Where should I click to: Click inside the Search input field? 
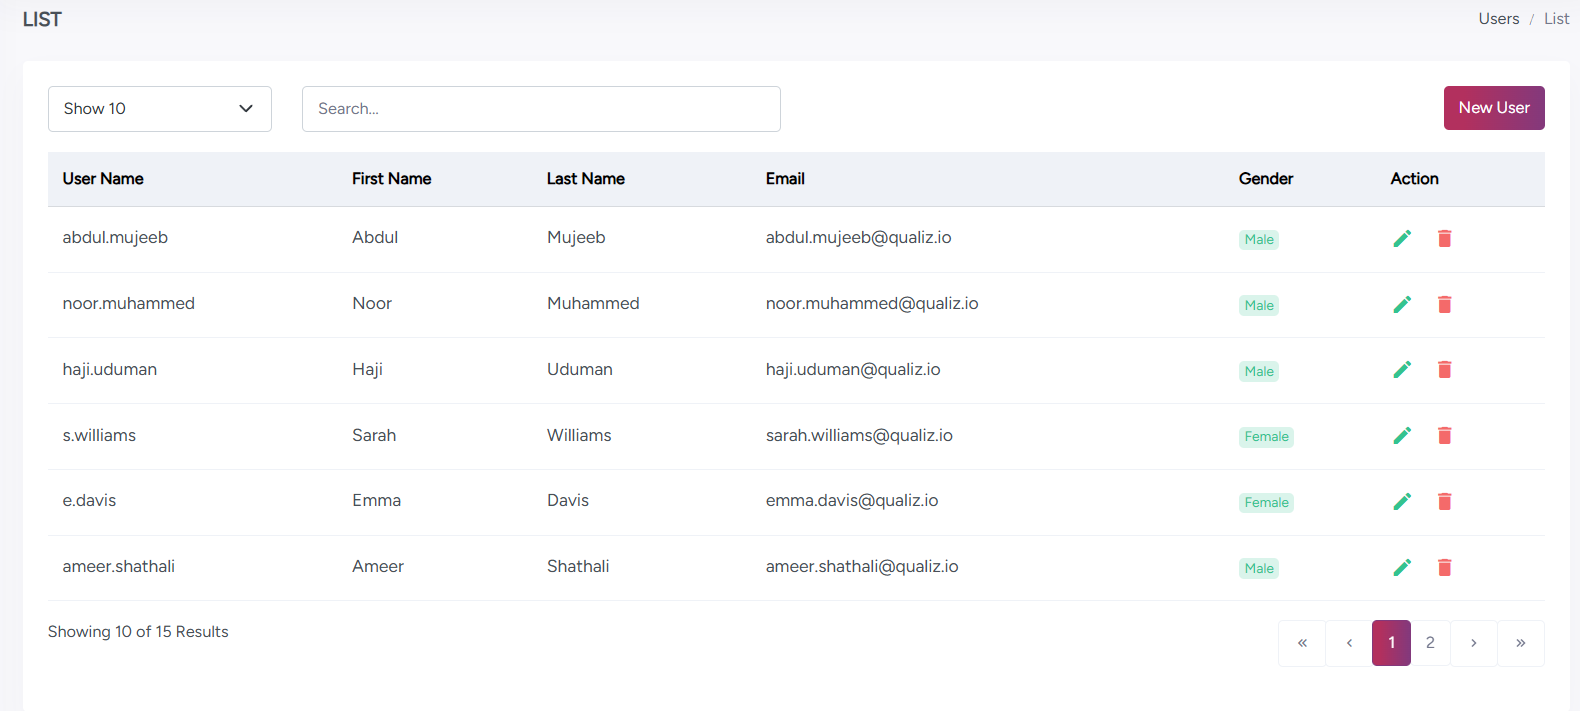click(x=541, y=109)
